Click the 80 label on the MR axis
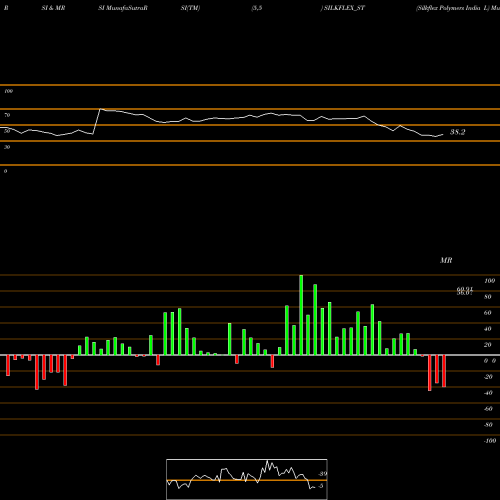Screen dimensions: 500x500 488,297
